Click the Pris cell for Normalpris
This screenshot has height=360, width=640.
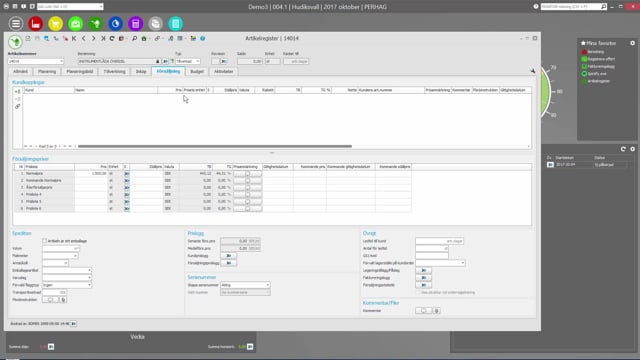point(91,173)
